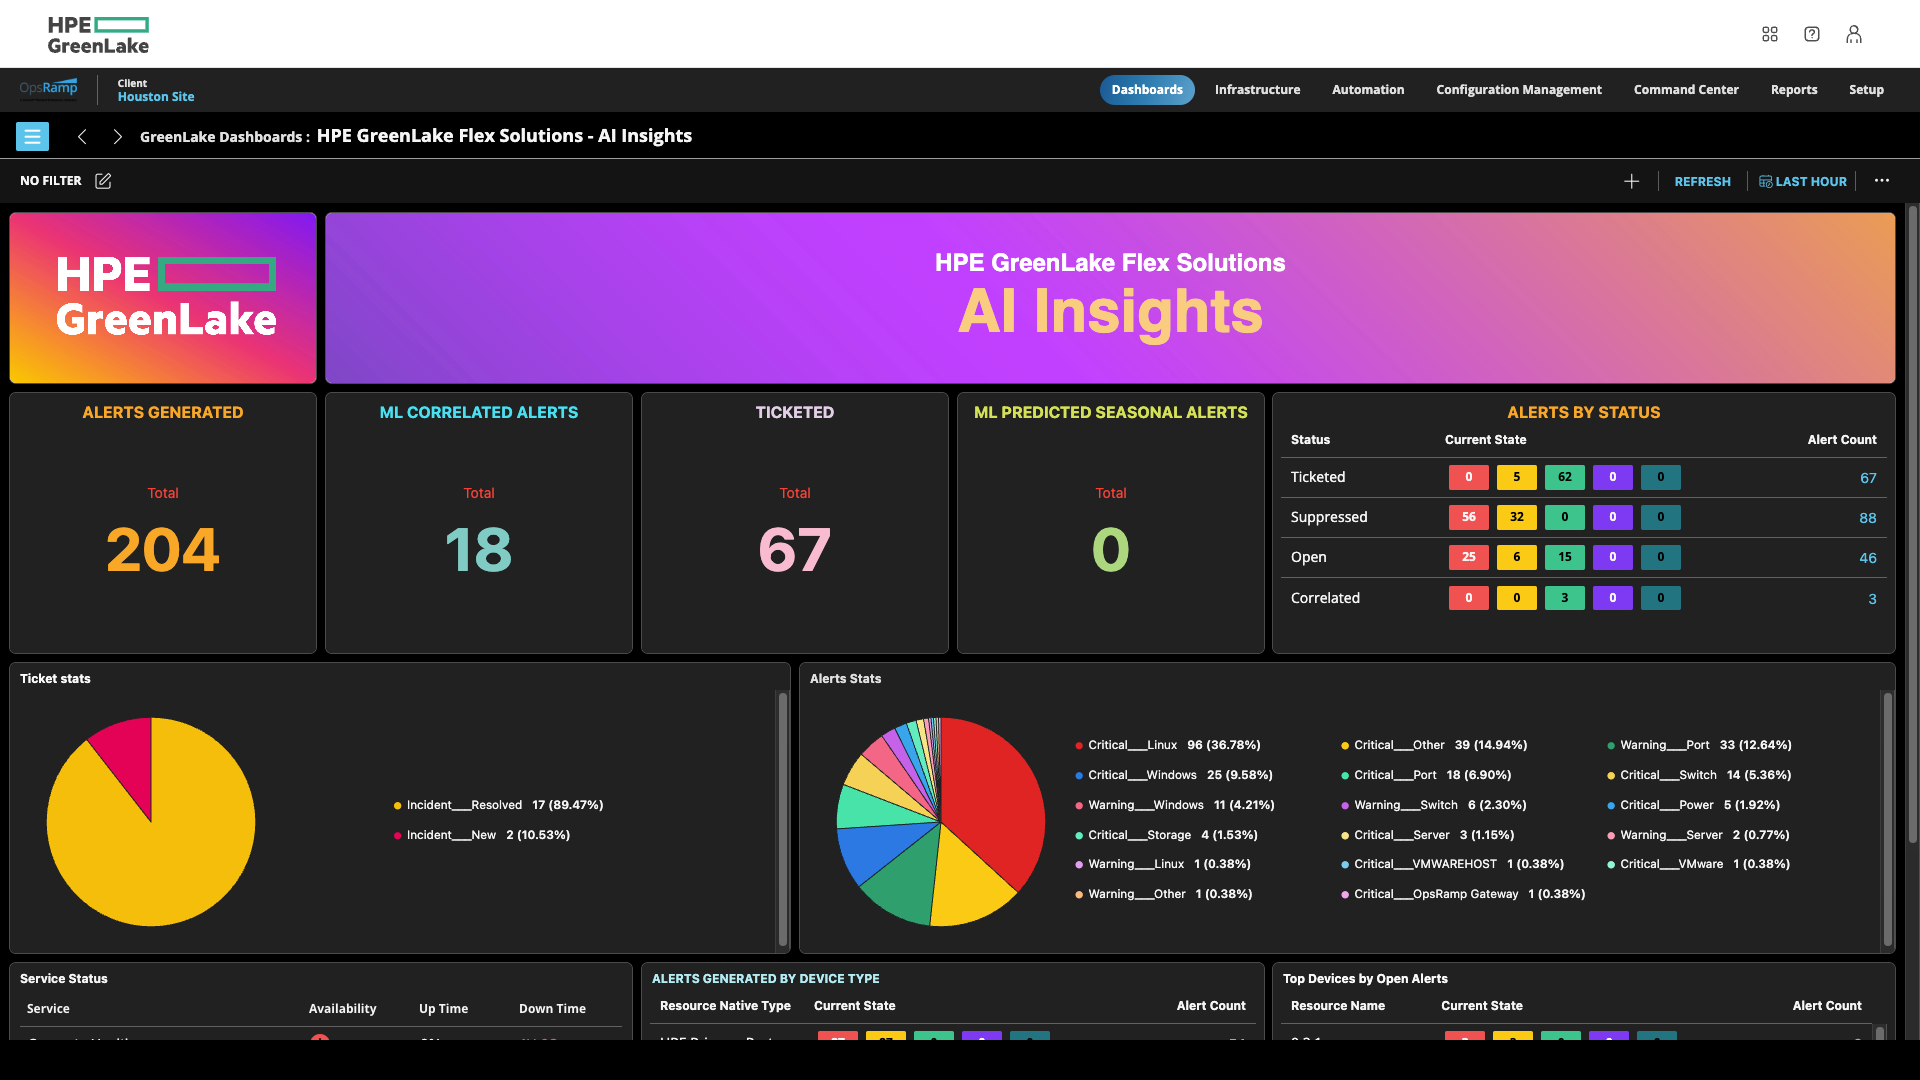
Task: Sort by Availability column in Service Status
Action: click(x=342, y=1009)
